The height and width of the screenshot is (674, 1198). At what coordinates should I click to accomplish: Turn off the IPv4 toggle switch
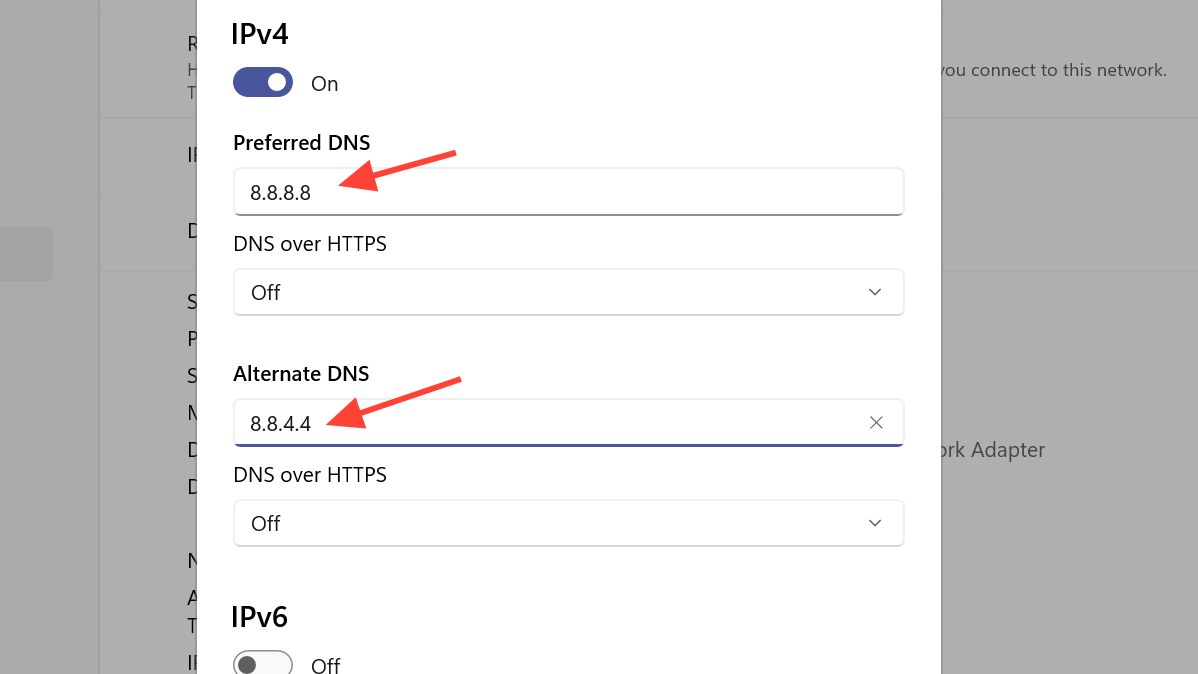click(263, 83)
